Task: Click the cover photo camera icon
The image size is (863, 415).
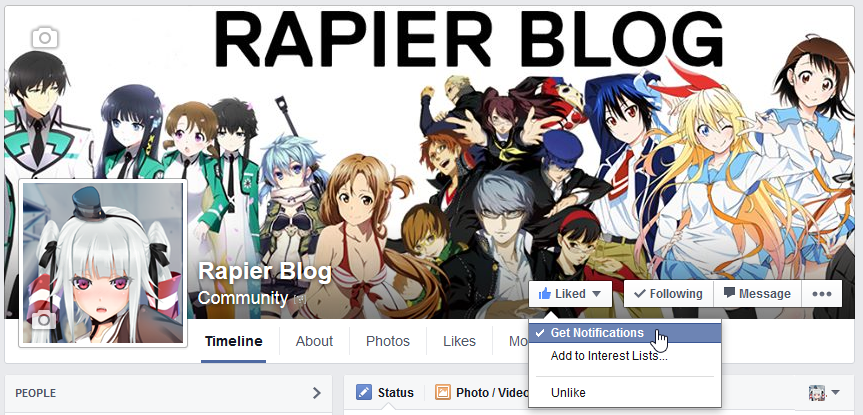Action: tap(45, 38)
